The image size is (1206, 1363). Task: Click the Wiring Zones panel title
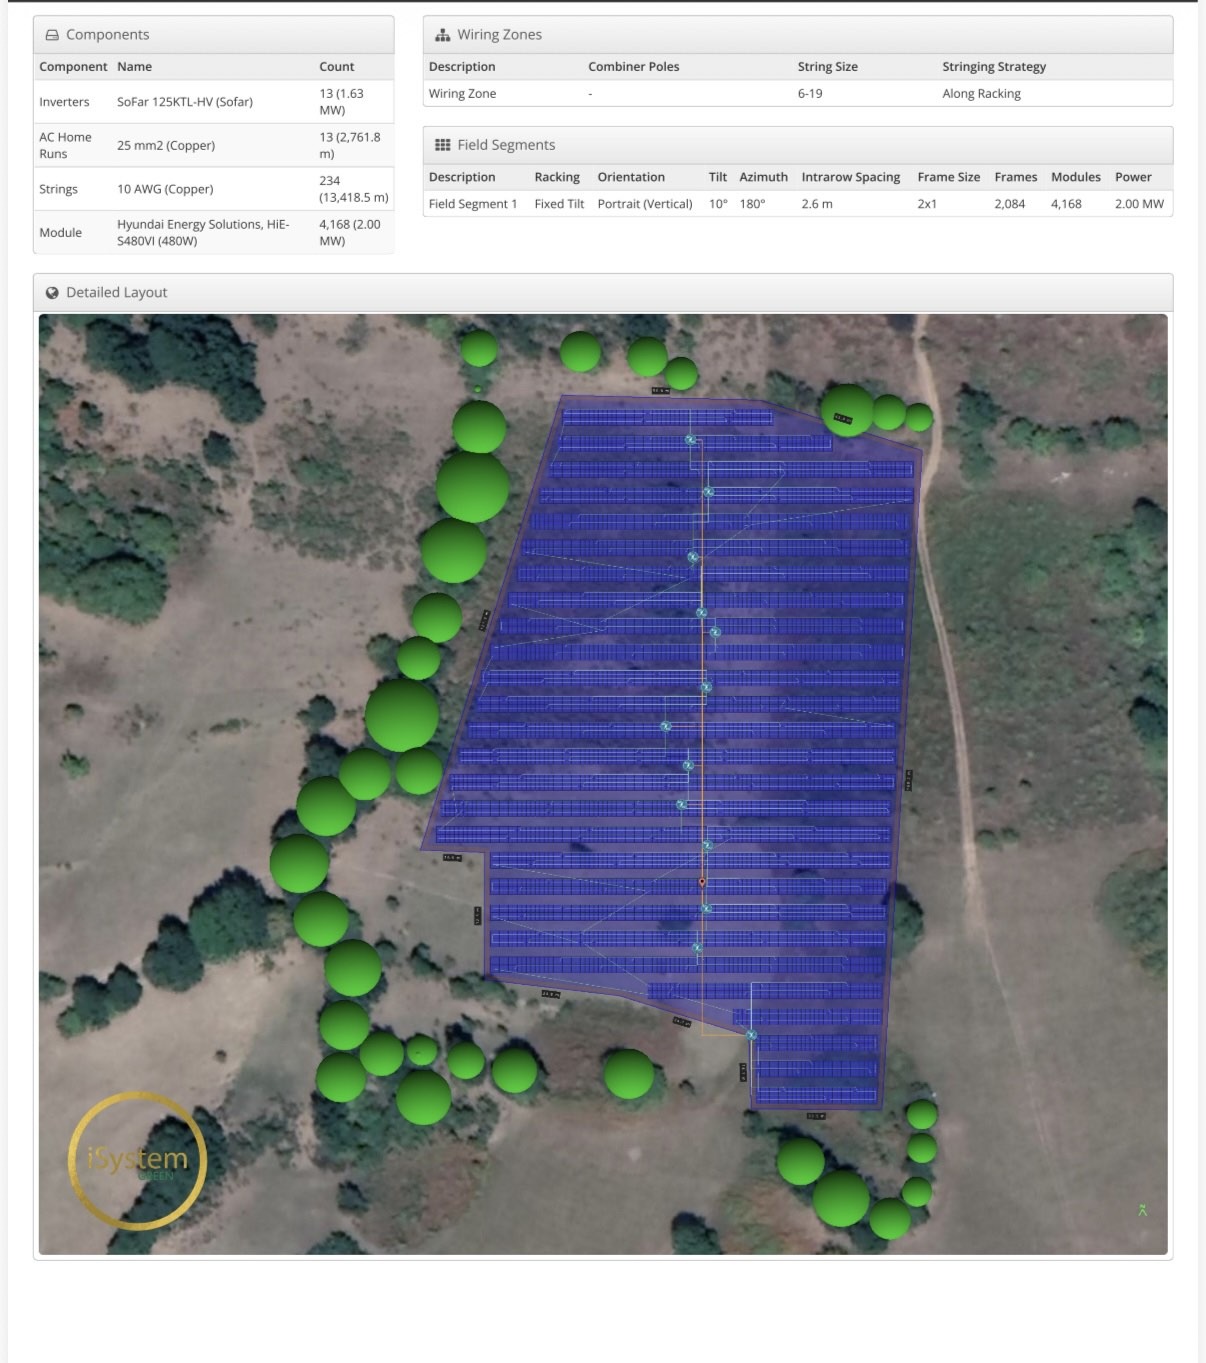click(499, 35)
